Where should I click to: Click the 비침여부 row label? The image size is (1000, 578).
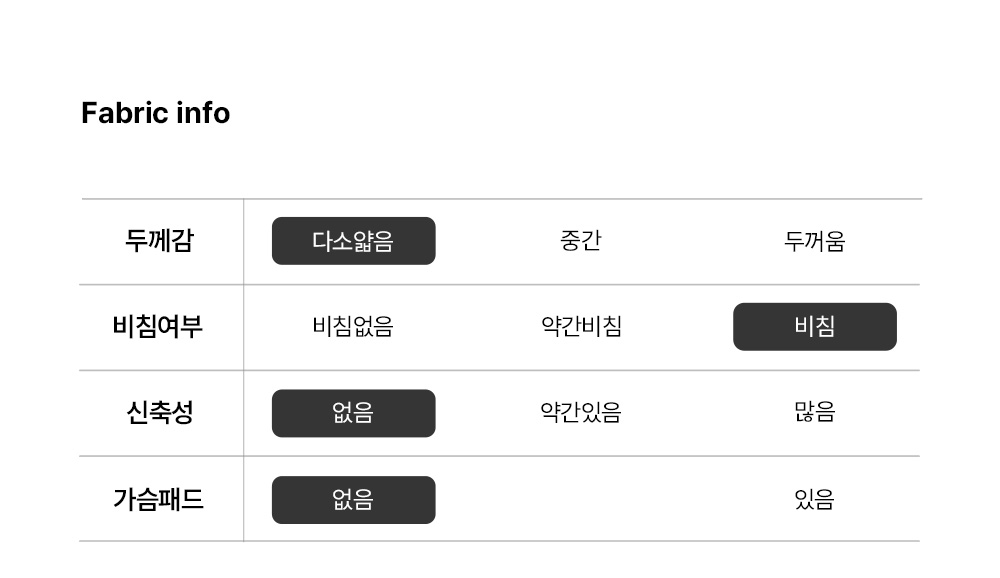pos(159,327)
